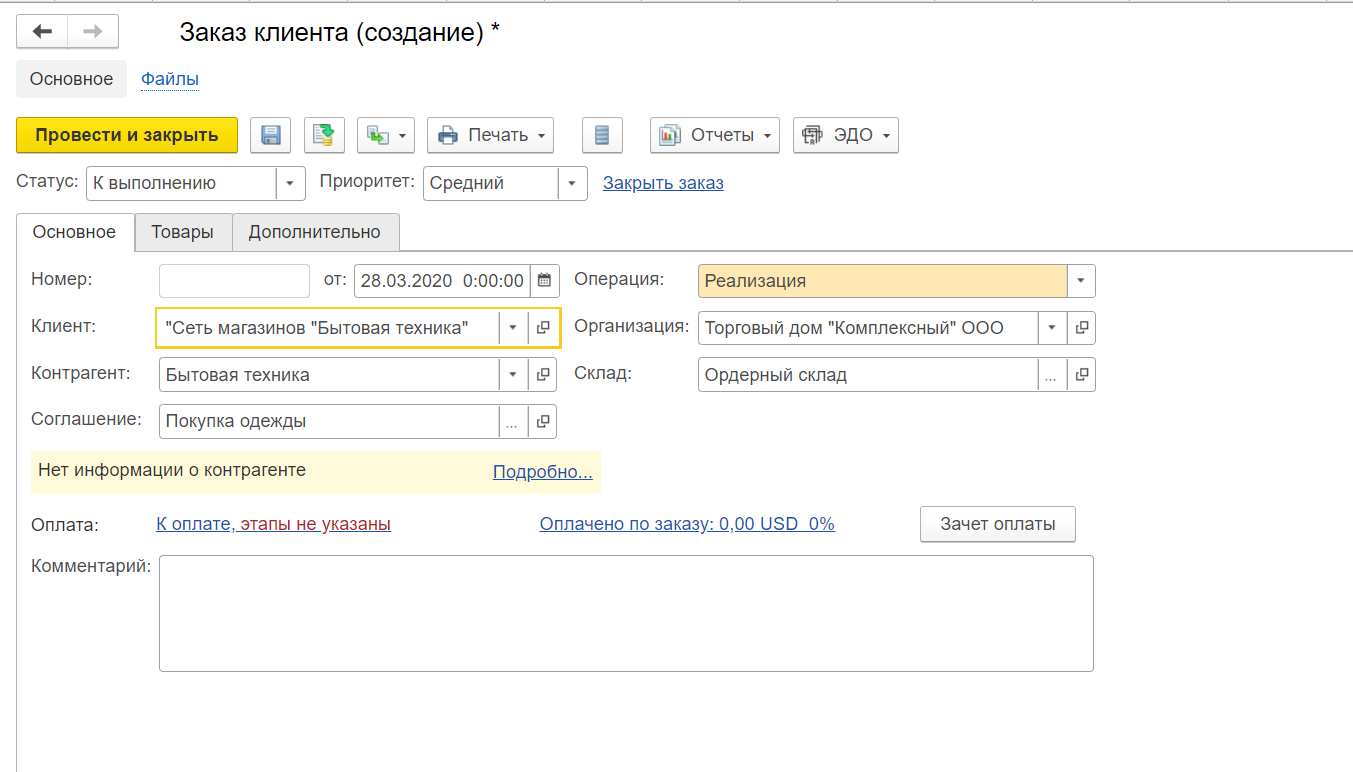Expand the Операция dropdown list
1353x772 pixels.
pos(1081,281)
